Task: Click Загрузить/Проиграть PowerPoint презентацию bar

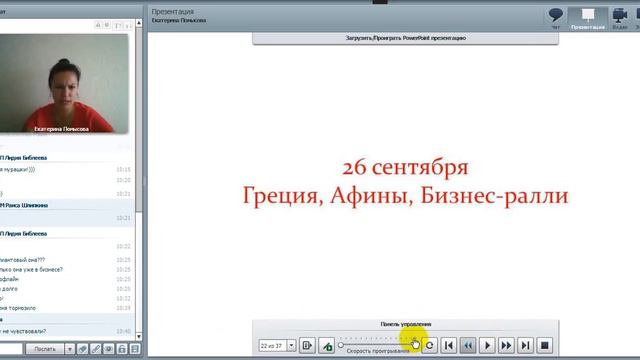Action: pyautogui.click(x=405, y=38)
